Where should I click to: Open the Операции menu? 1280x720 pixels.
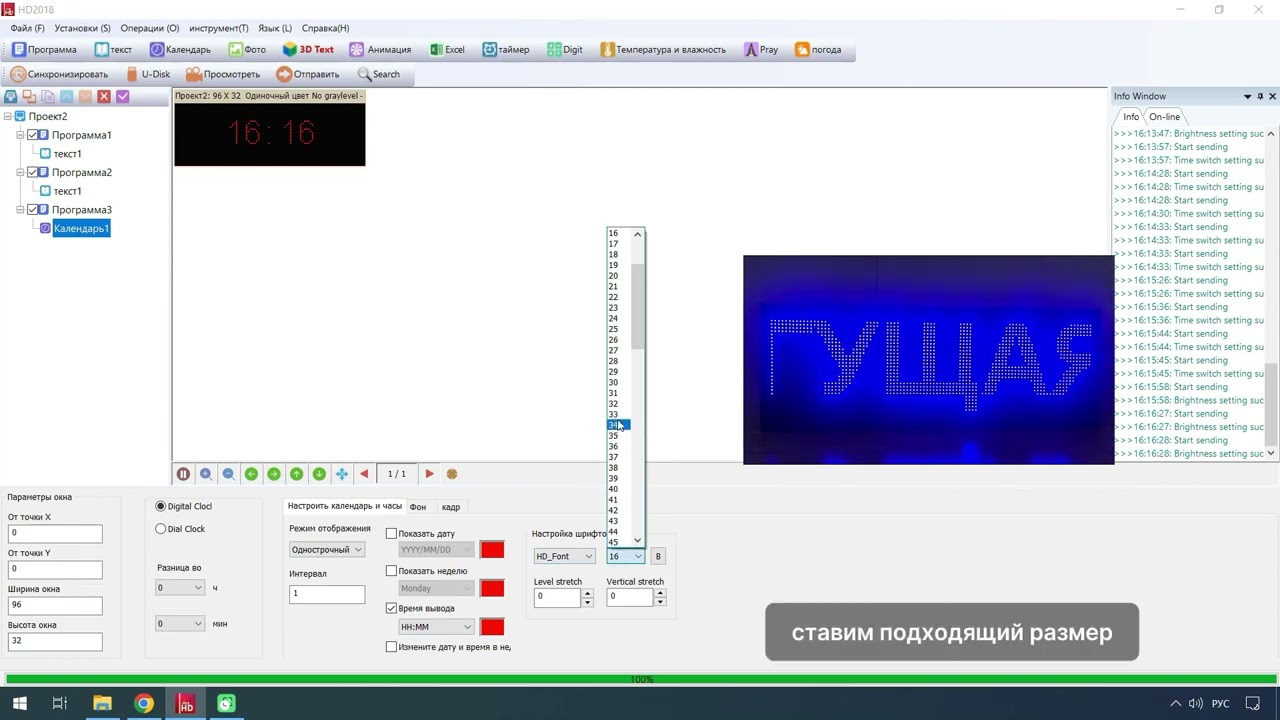(149, 28)
